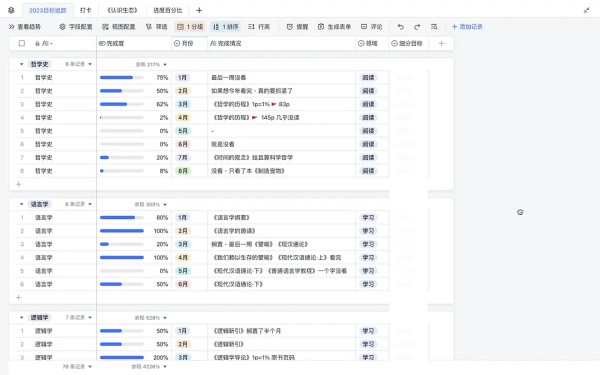
Task: Open the layers icon left of the tabs
Action: coord(11,10)
